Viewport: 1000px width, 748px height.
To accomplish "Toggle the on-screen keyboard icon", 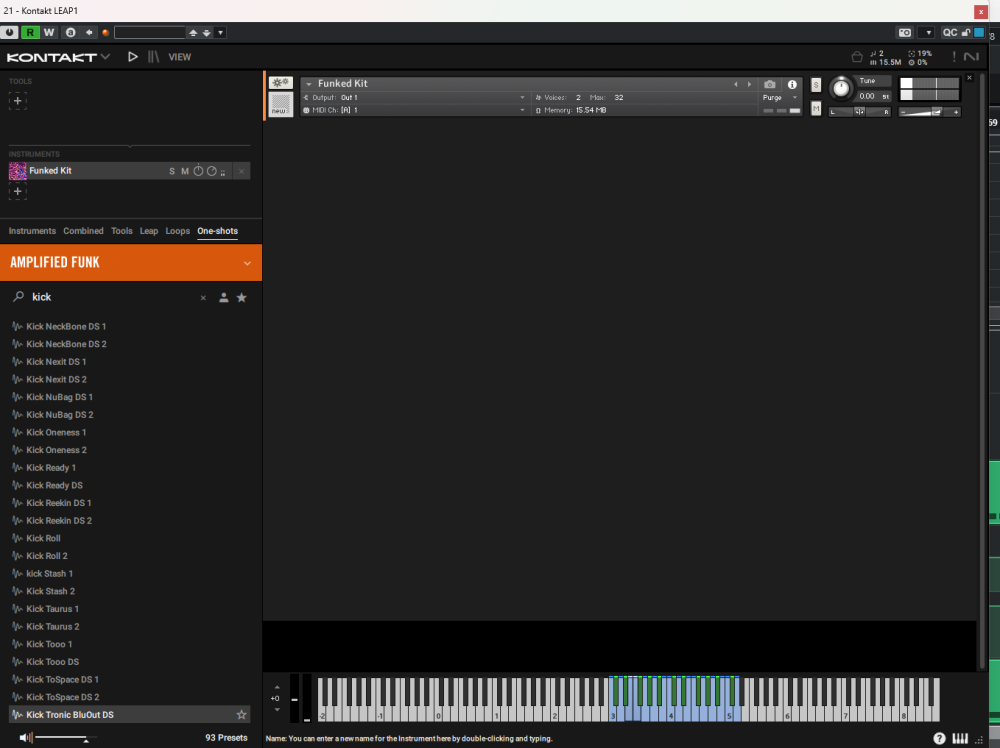I will (960, 738).
